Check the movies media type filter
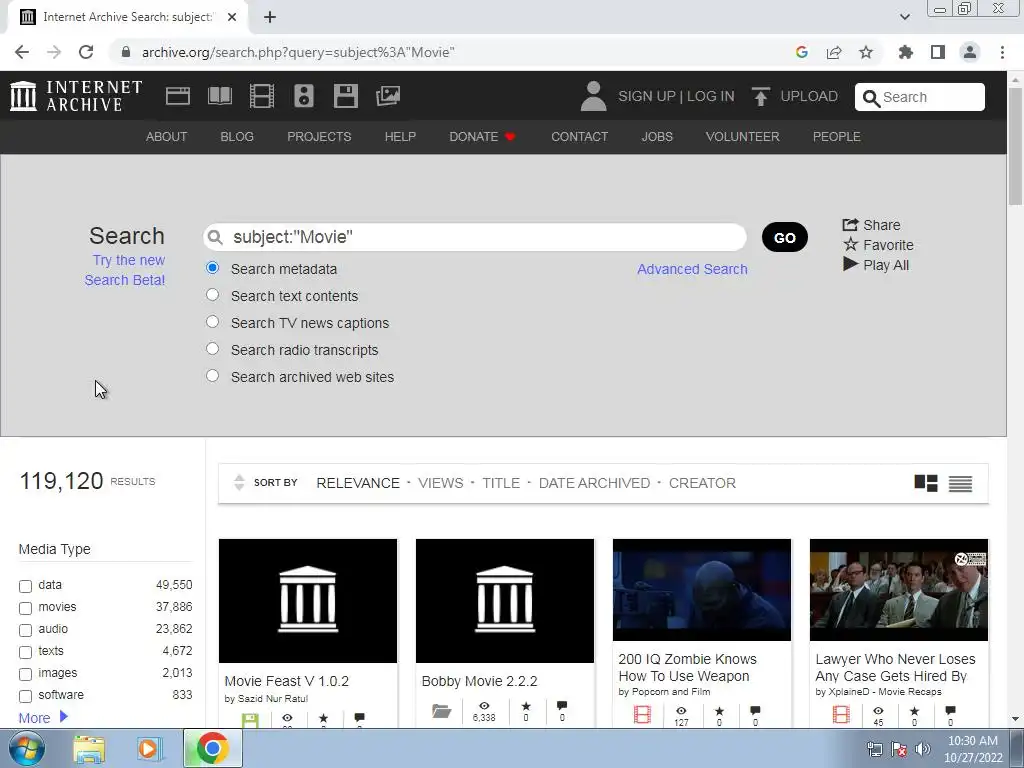This screenshot has width=1024, height=768. (25, 608)
